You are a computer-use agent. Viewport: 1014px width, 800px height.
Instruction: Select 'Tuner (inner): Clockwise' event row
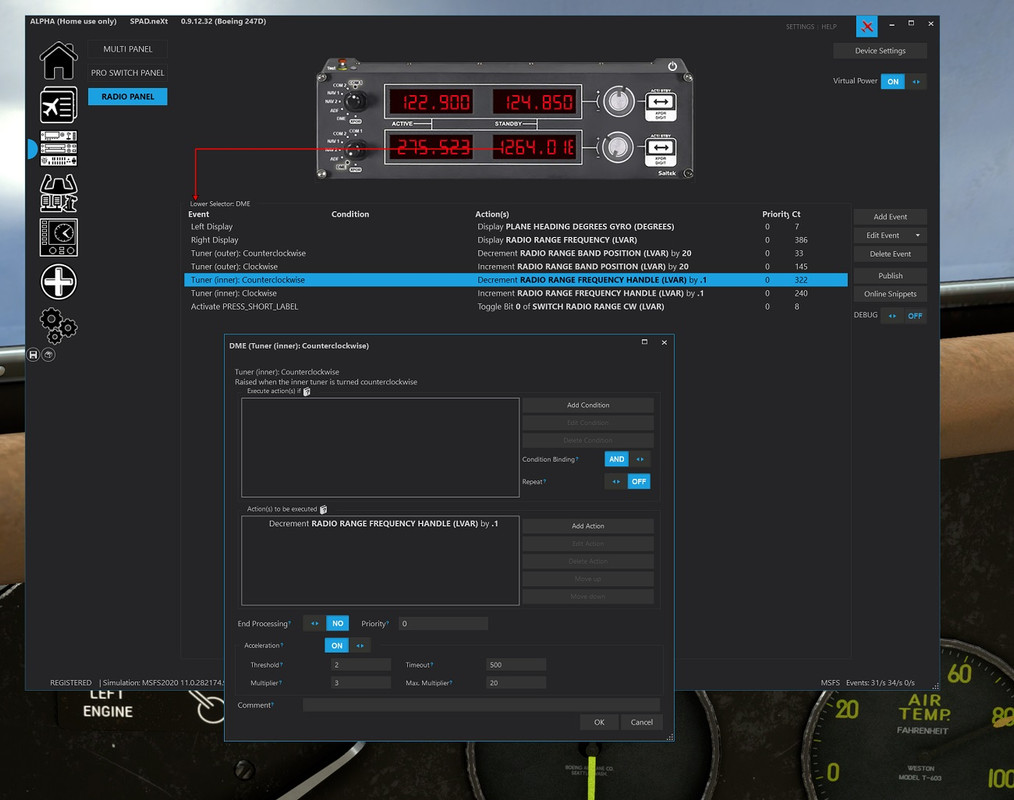(x=515, y=293)
